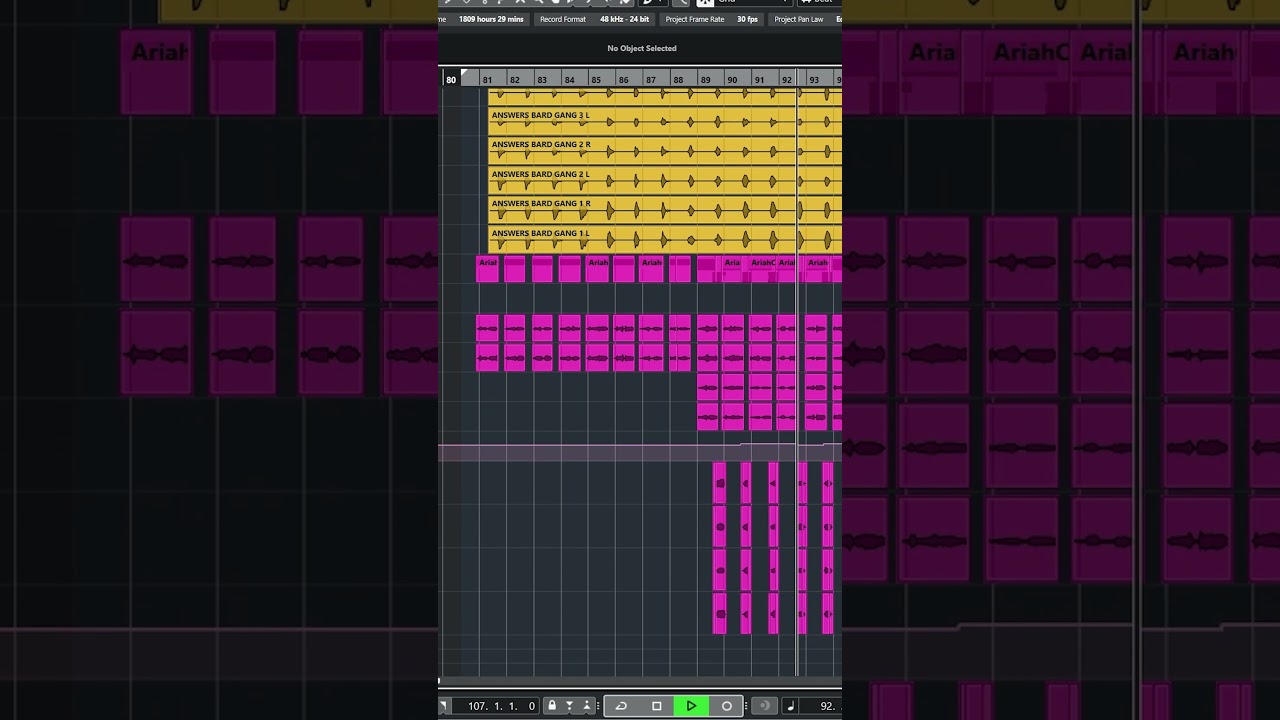Select the ANSWERS BARD GANG 1 L clip
Viewport: 1280px width, 720px height.
tap(665, 240)
